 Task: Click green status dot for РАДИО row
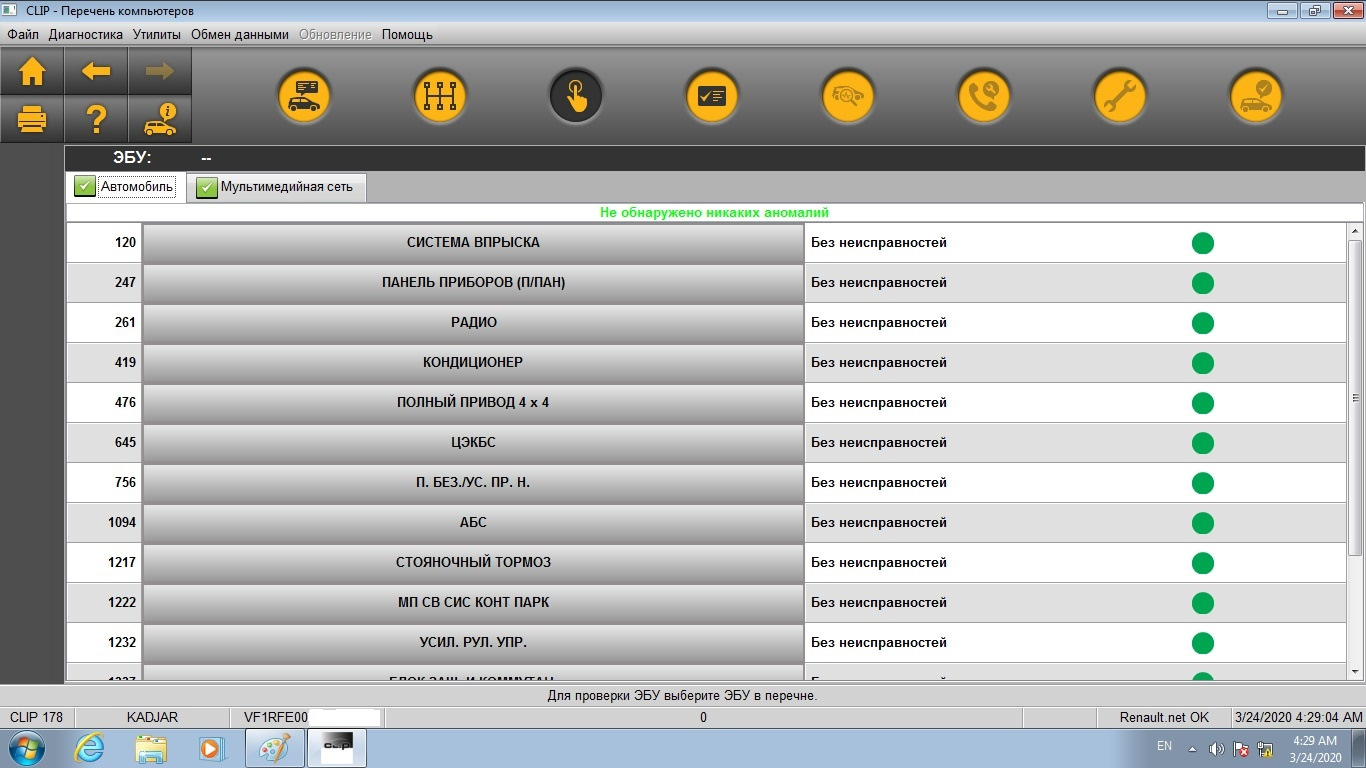point(1203,323)
